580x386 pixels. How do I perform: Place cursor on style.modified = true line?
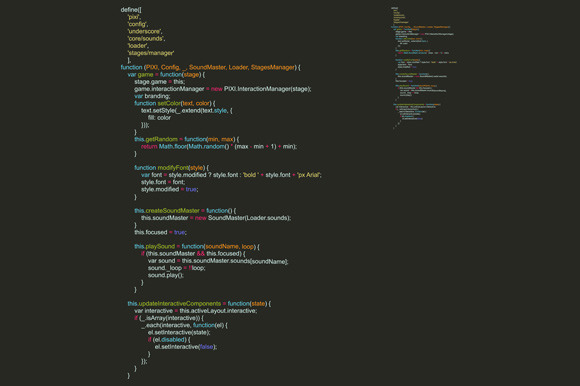pos(169,189)
